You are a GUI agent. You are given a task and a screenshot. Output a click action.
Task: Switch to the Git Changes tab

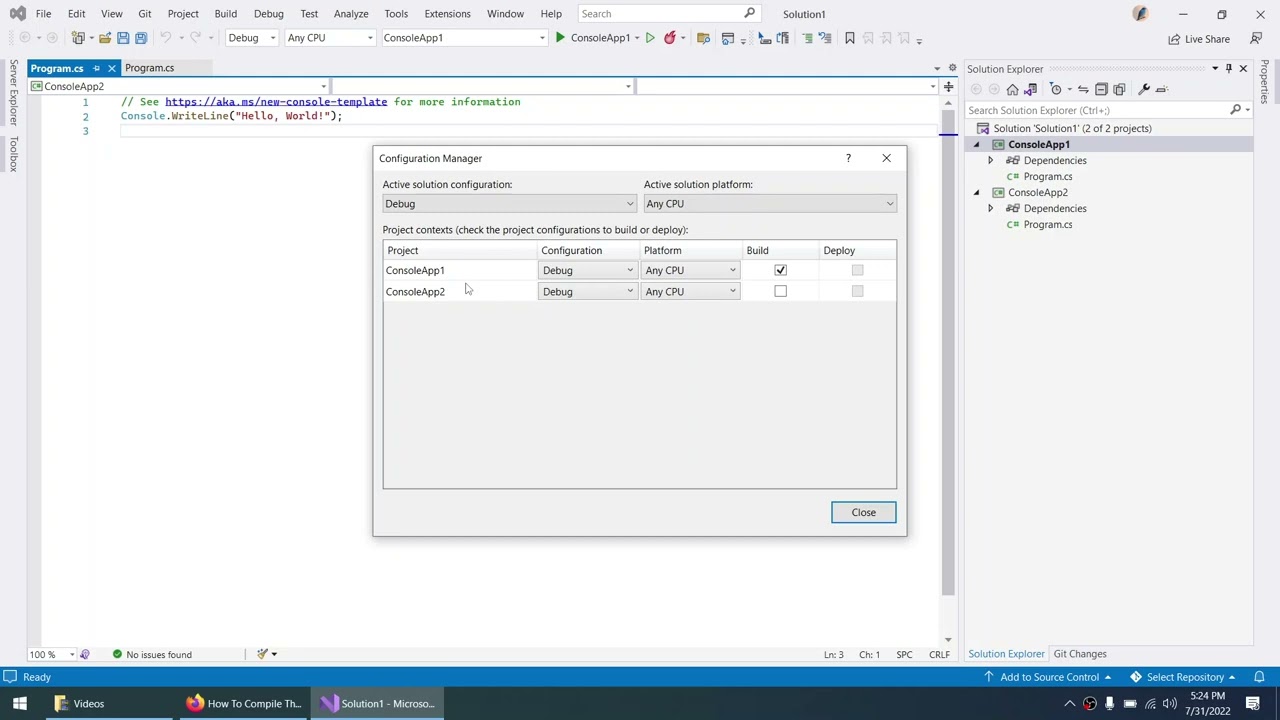[x=1080, y=654]
